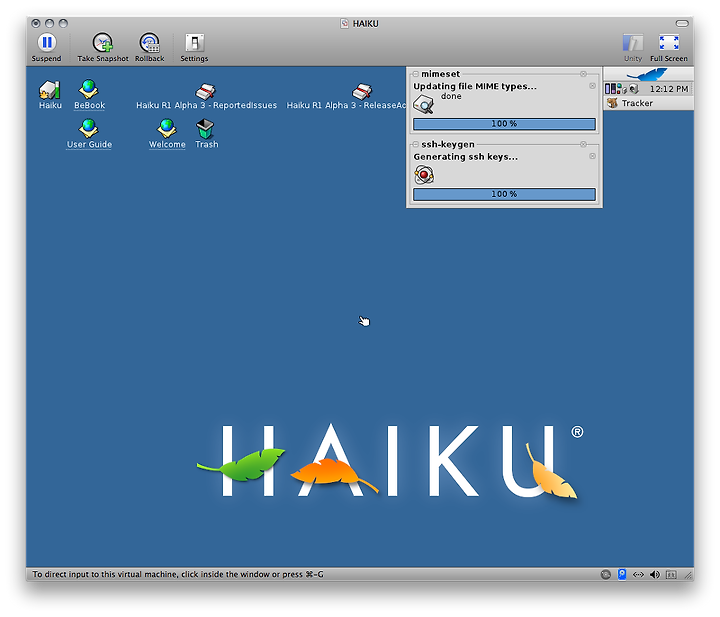This screenshot has width=720, height=617.
Task: Open the Deskbar leaf menu
Action: [648, 74]
